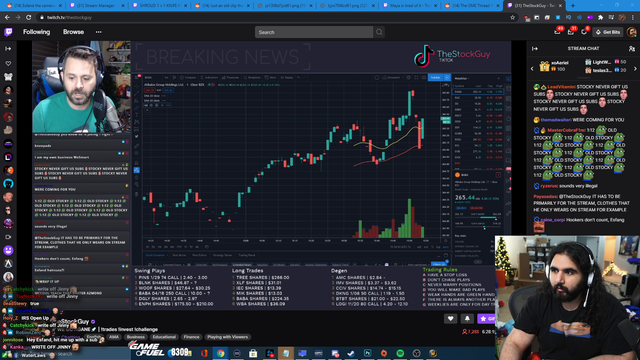This screenshot has width=640, height=360.
Task: Click themadwaiter username in stream chat
Action: coord(556,120)
